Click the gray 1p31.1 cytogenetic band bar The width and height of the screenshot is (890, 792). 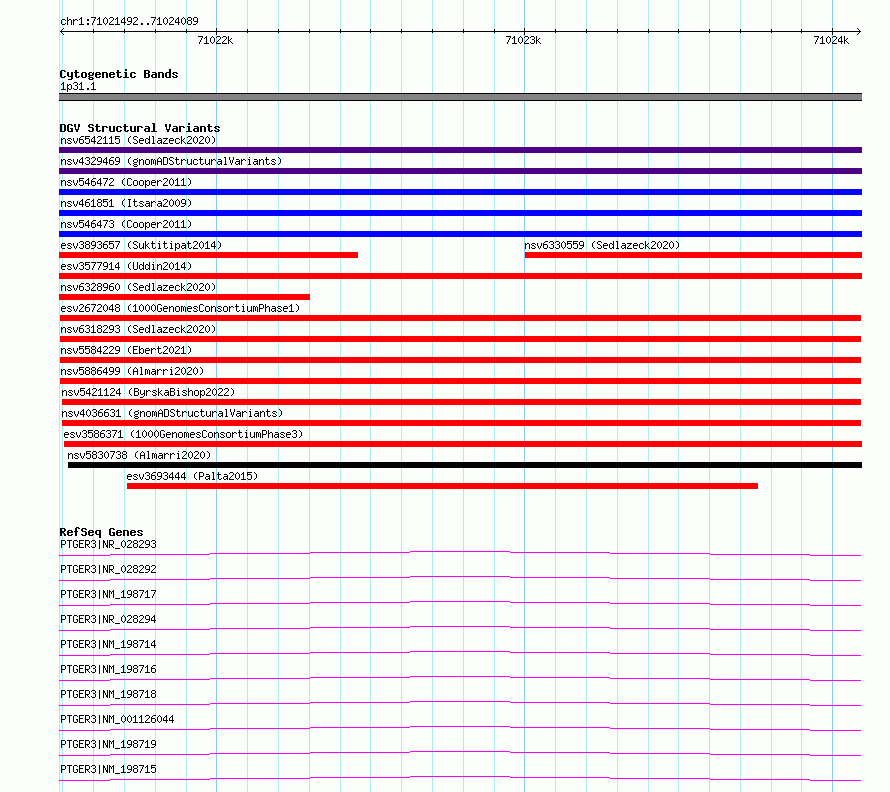[460, 97]
